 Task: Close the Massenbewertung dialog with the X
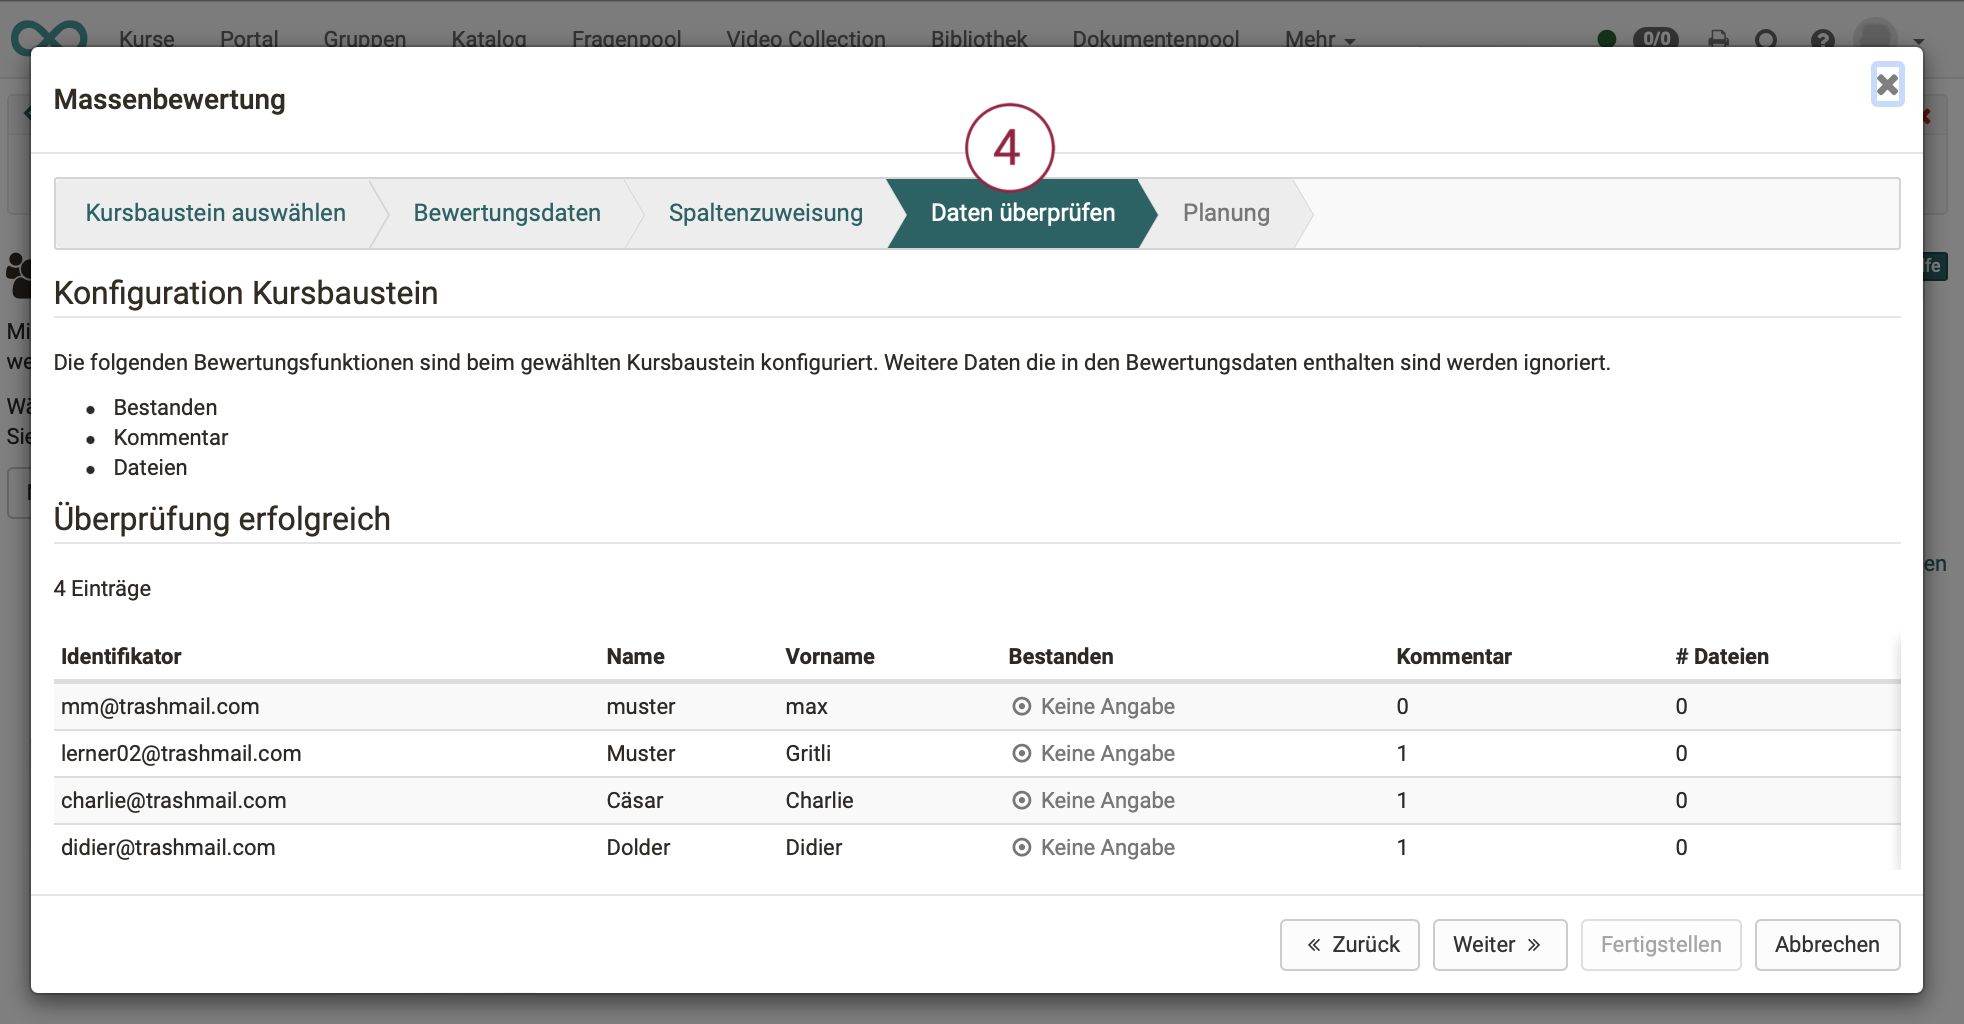pyautogui.click(x=1887, y=85)
